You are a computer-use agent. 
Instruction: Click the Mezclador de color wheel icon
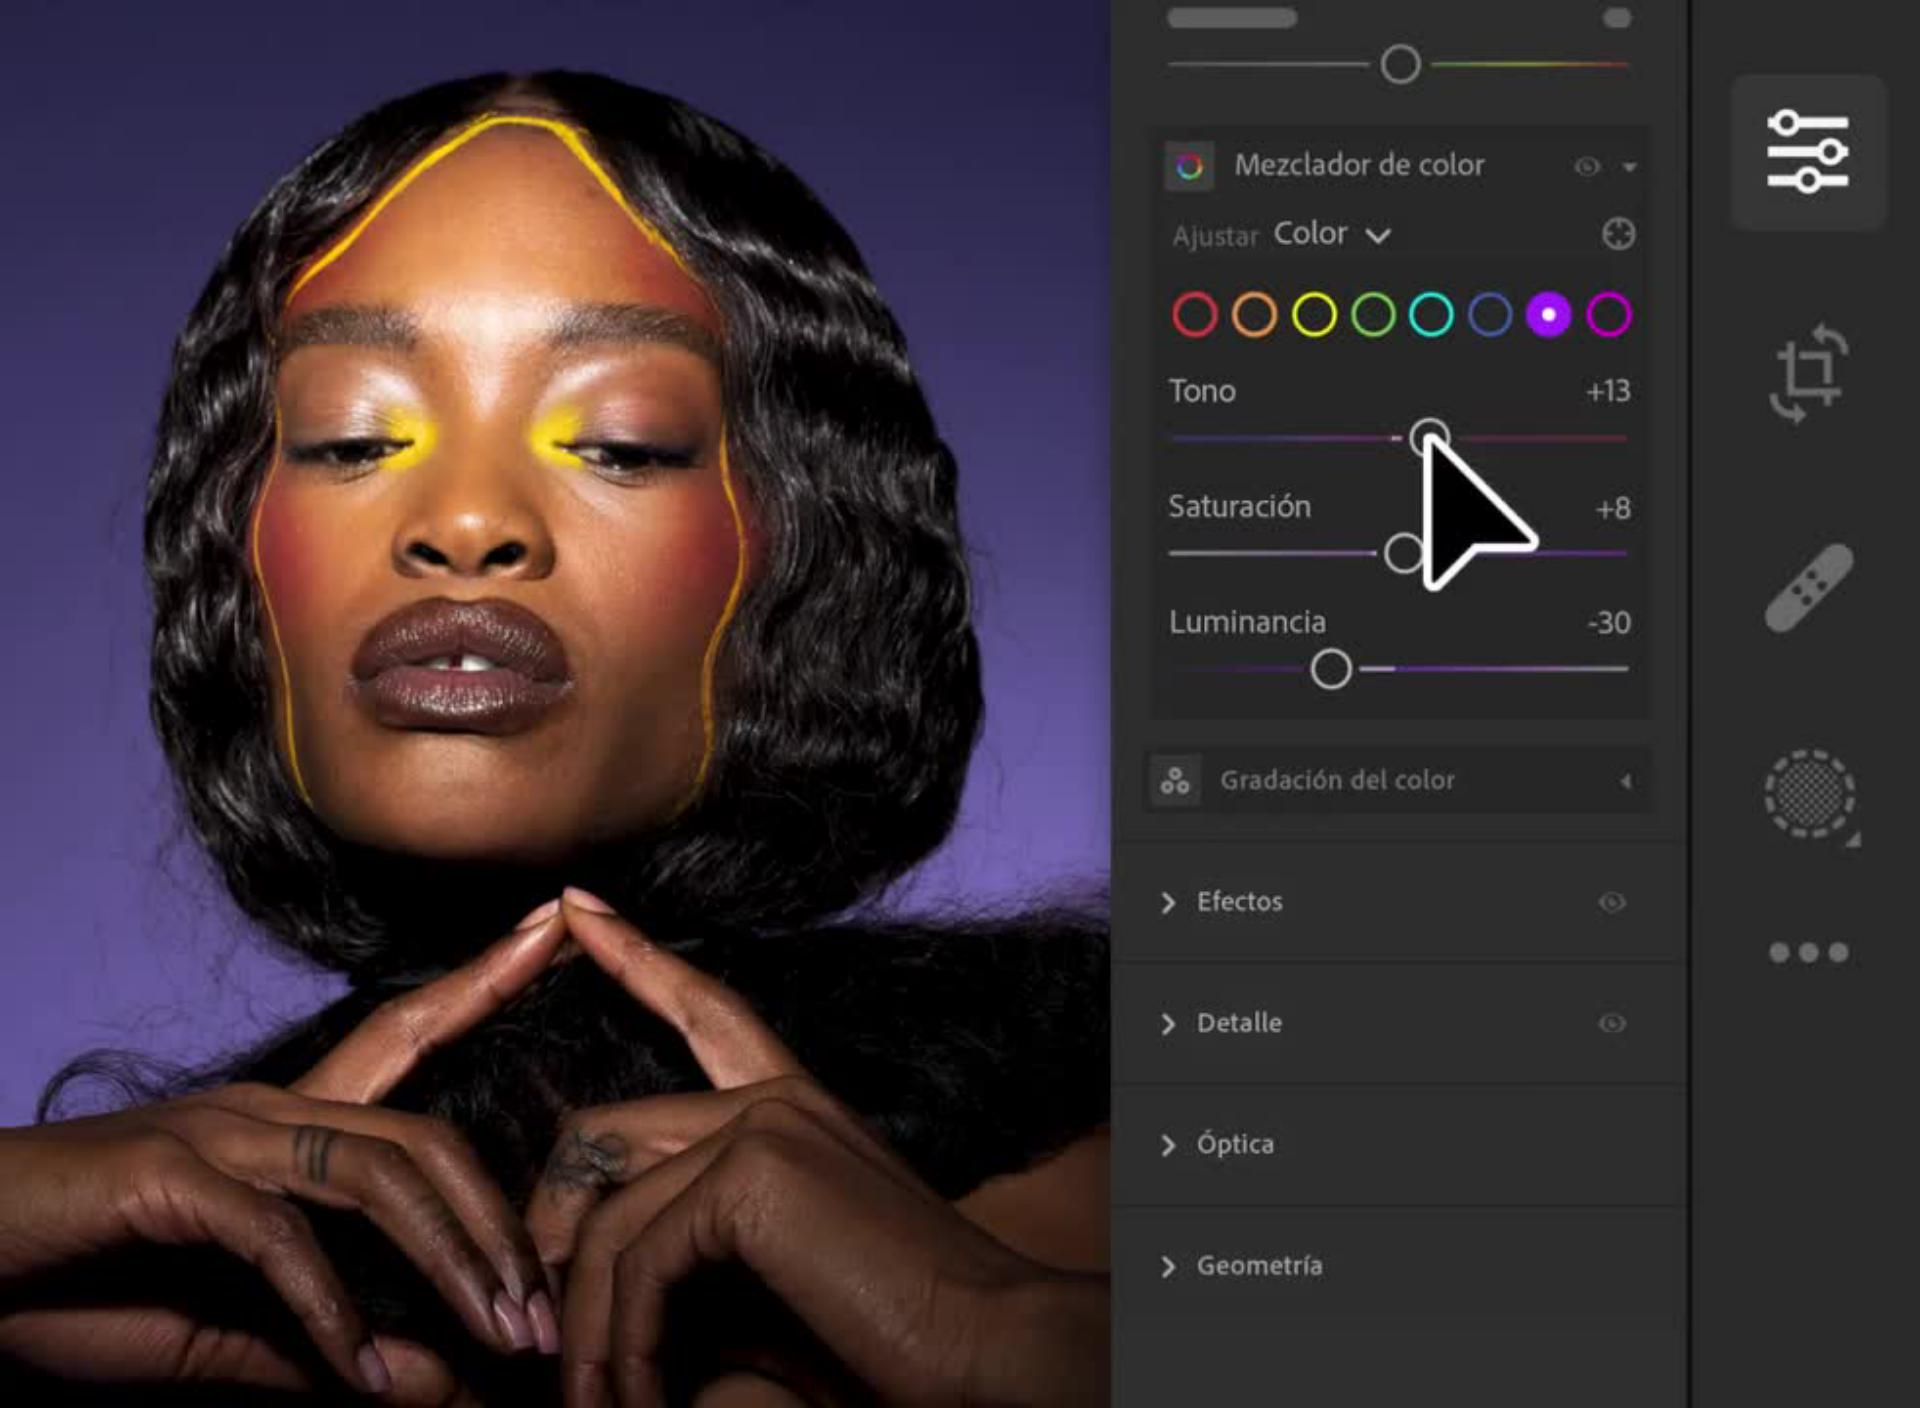click(1189, 166)
